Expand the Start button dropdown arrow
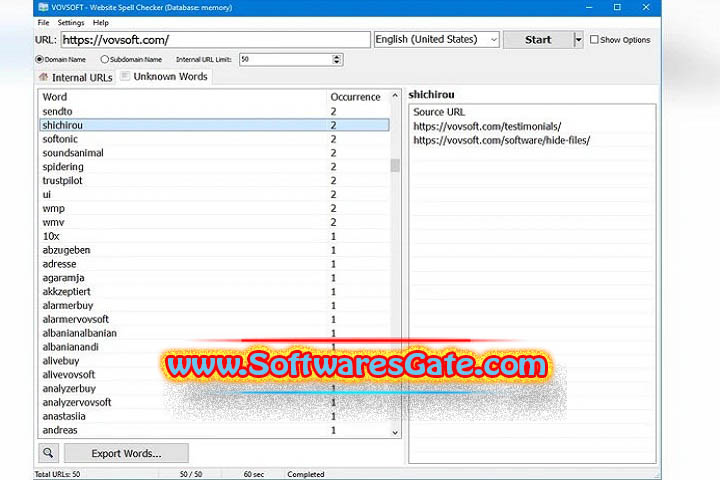720x480 pixels. 578,40
